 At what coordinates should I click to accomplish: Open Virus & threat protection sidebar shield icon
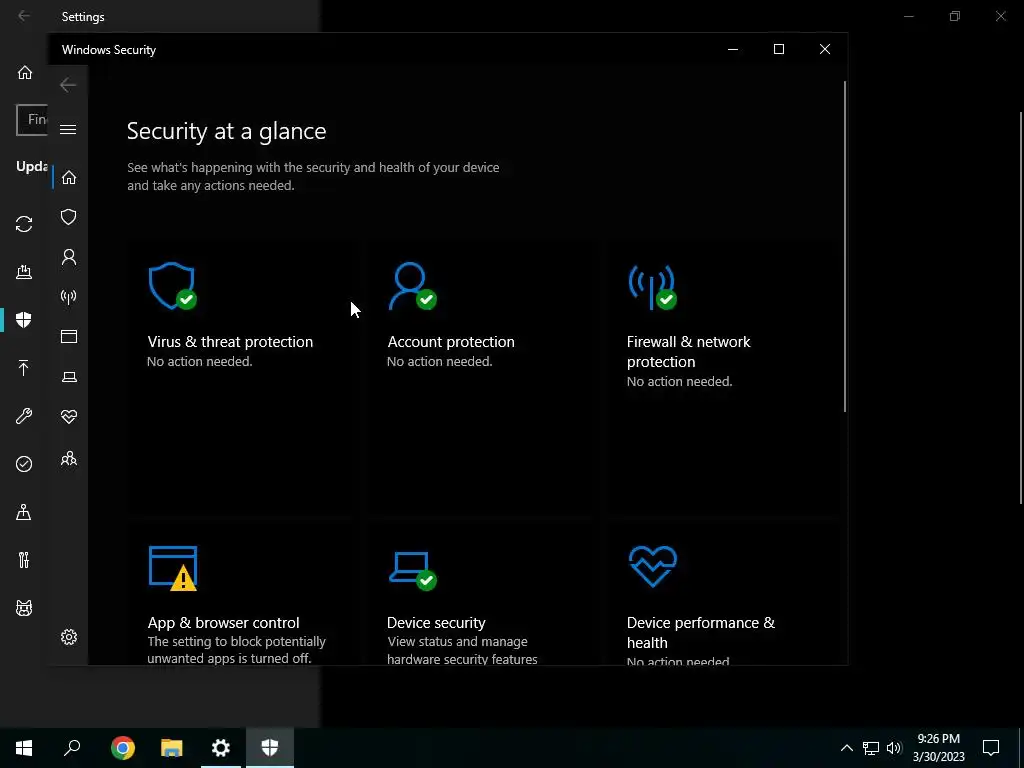click(69, 217)
